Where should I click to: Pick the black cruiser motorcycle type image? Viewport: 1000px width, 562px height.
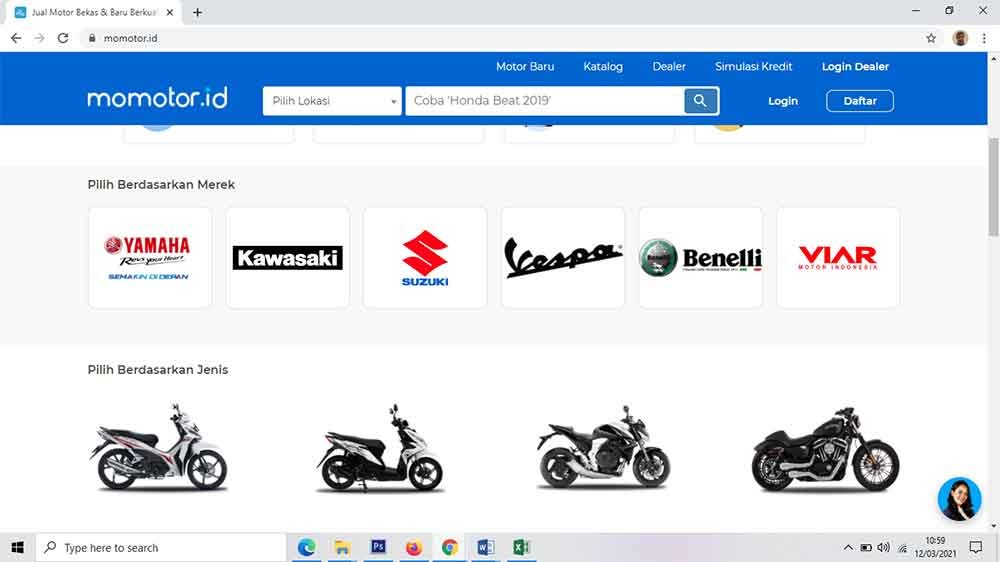click(x=825, y=449)
